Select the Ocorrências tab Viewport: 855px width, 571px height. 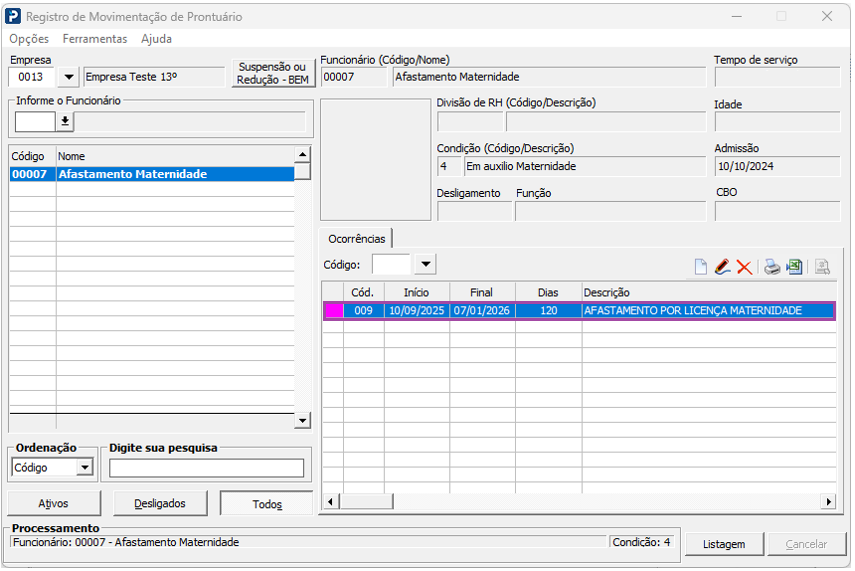tap(356, 239)
